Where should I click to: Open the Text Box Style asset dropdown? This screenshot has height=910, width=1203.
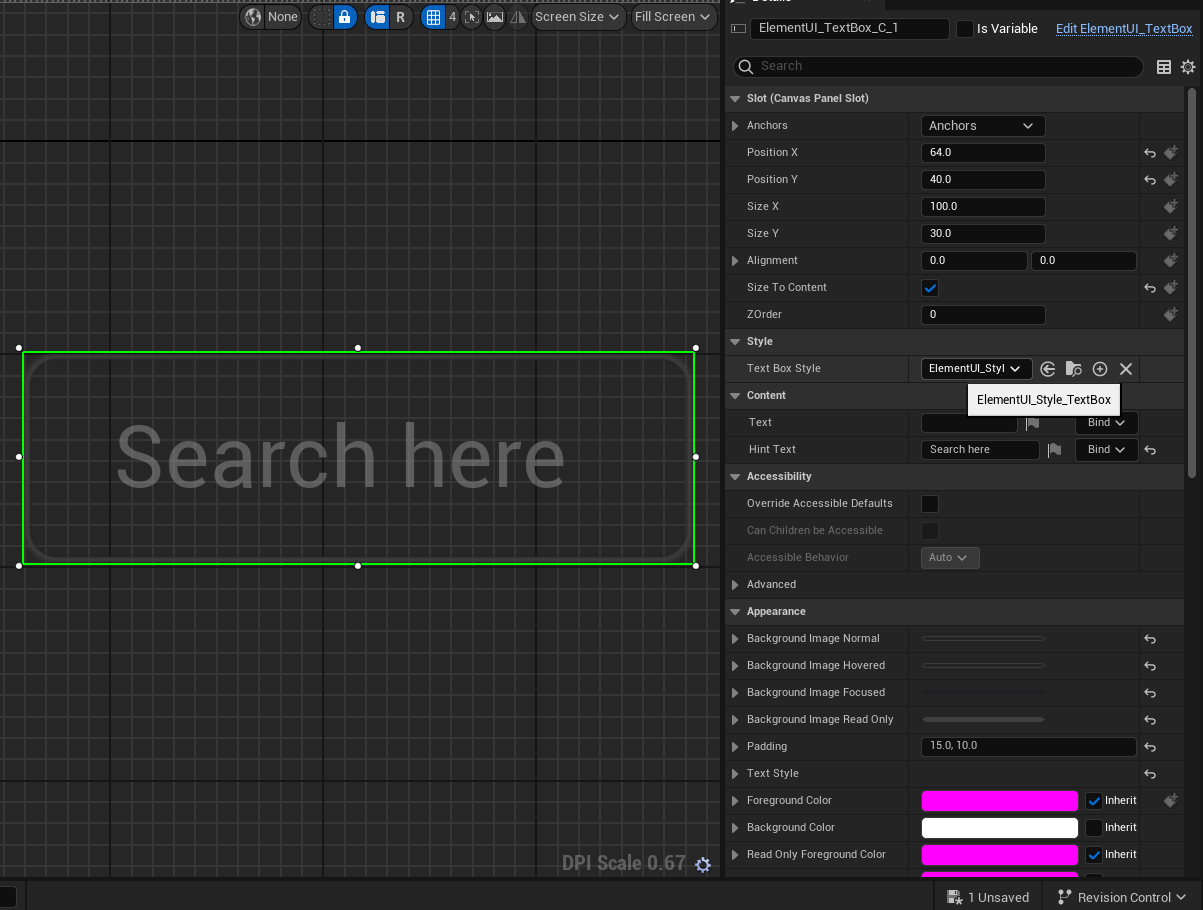coord(976,369)
